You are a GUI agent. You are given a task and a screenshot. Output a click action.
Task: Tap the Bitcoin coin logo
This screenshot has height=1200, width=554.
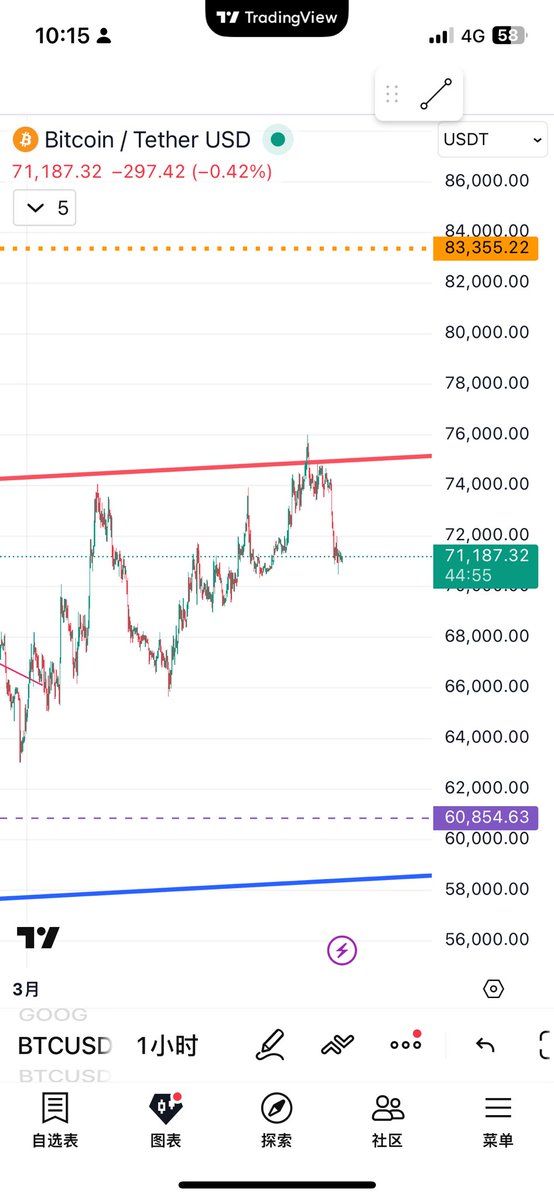(x=25, y=139)
